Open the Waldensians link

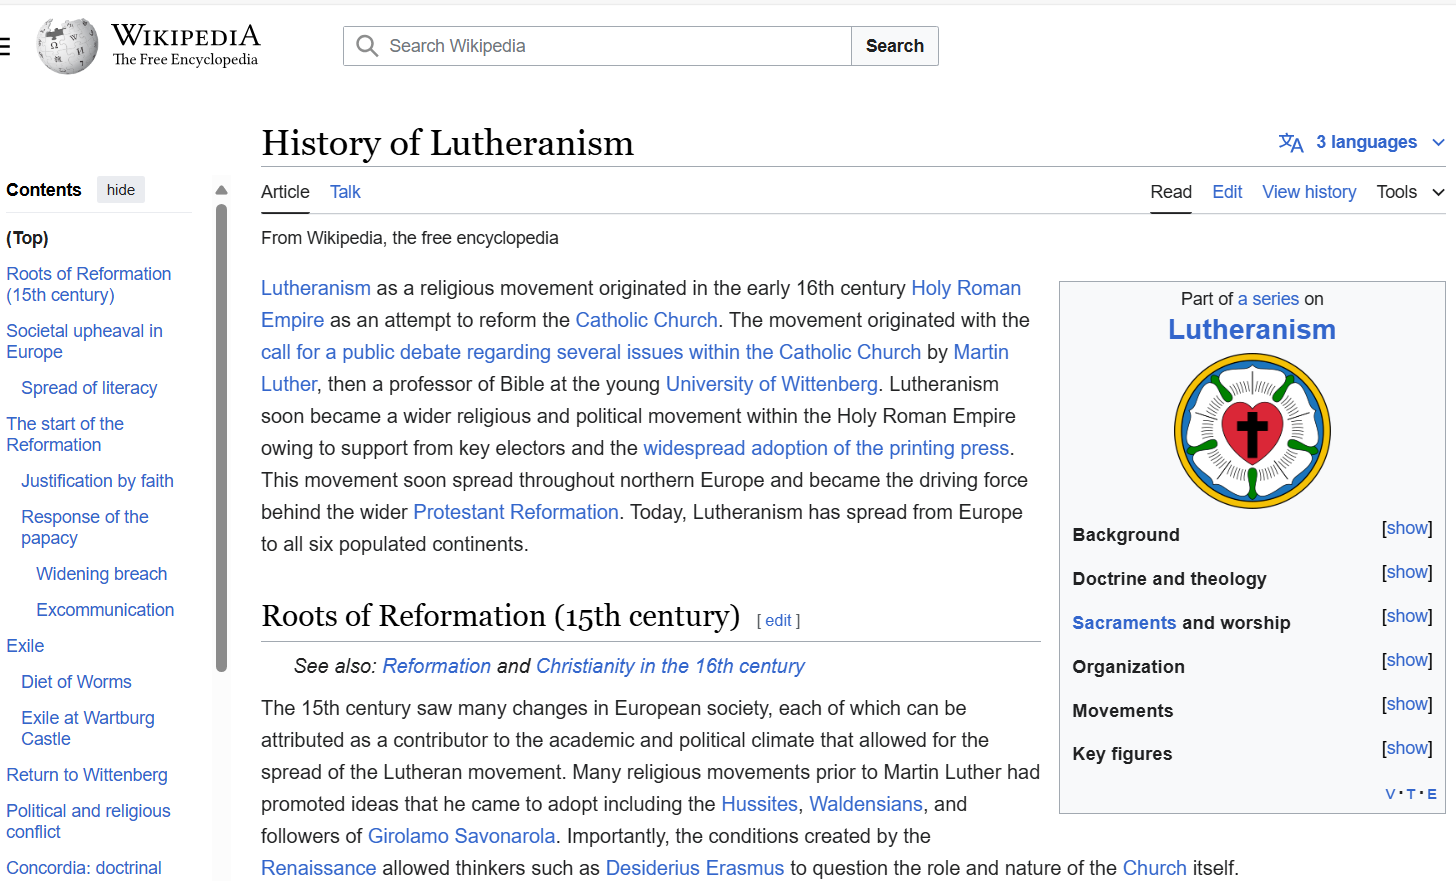coord(866,804)
